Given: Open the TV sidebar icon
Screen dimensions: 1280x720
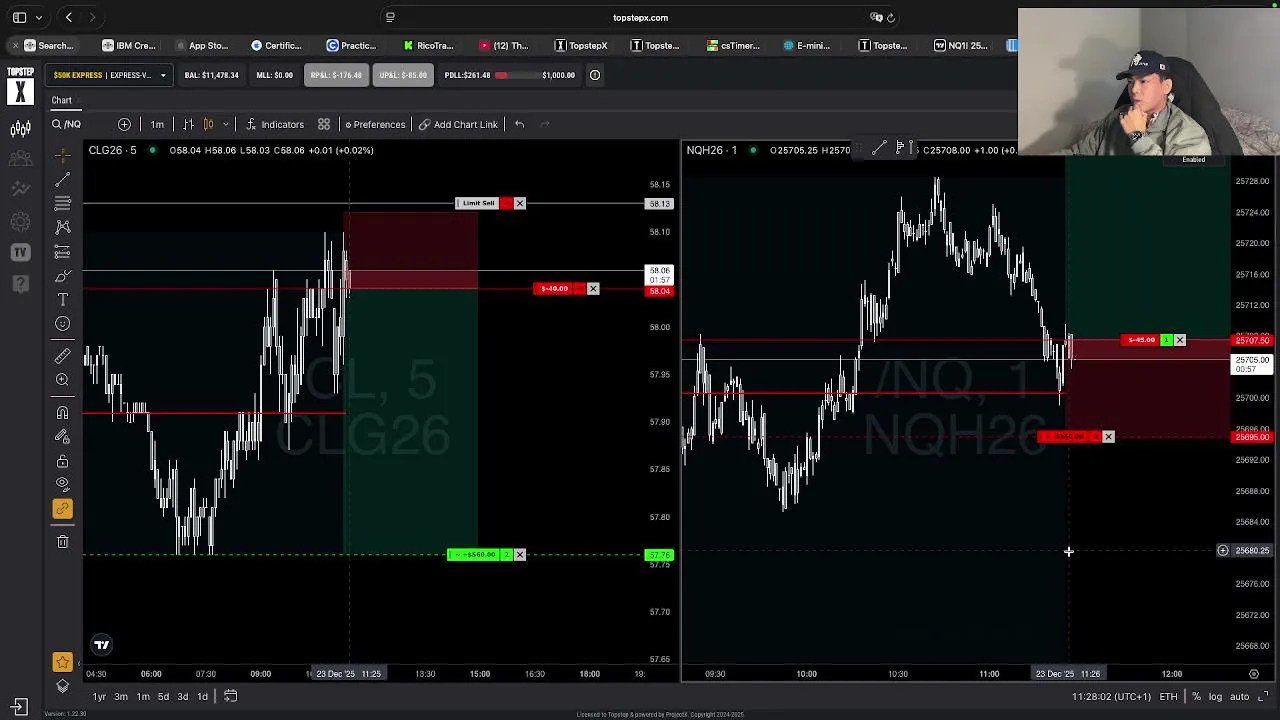Looking at the screenshot, I should (x=20, y=253).
